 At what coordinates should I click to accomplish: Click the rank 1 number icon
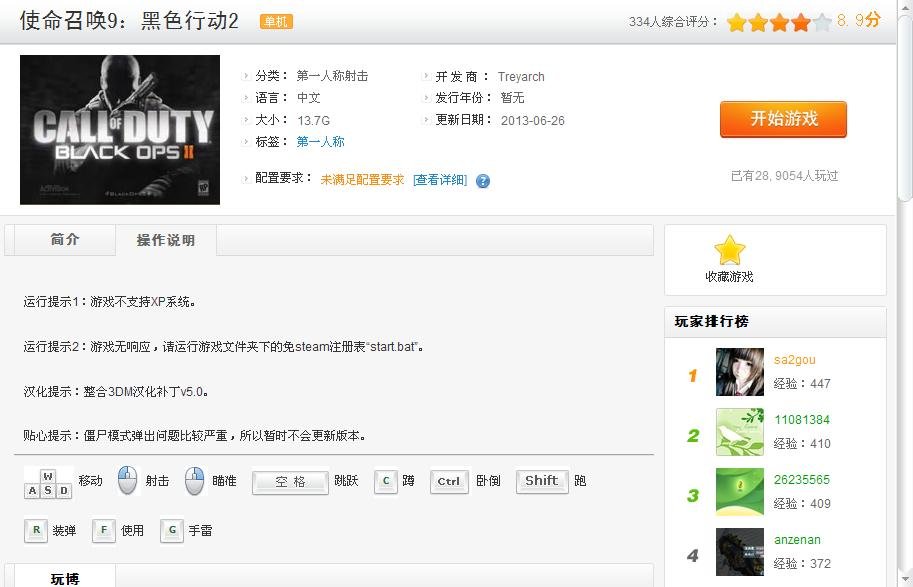click(692, 376)
